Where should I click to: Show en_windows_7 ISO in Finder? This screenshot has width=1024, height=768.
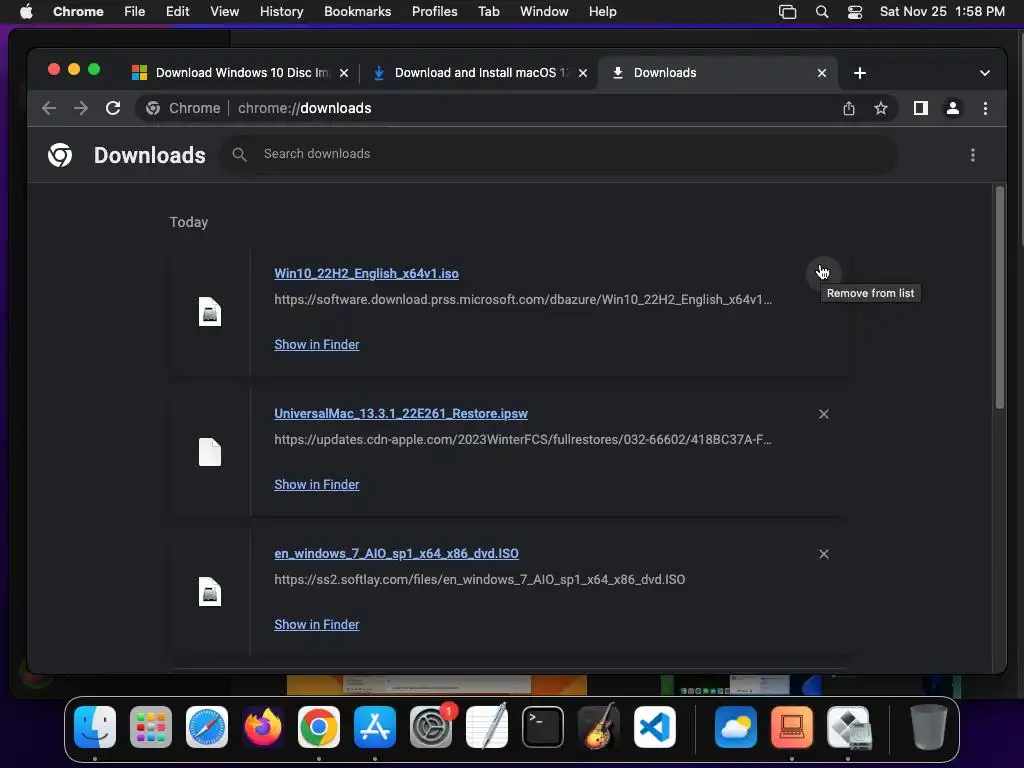[x=317, y=624]
